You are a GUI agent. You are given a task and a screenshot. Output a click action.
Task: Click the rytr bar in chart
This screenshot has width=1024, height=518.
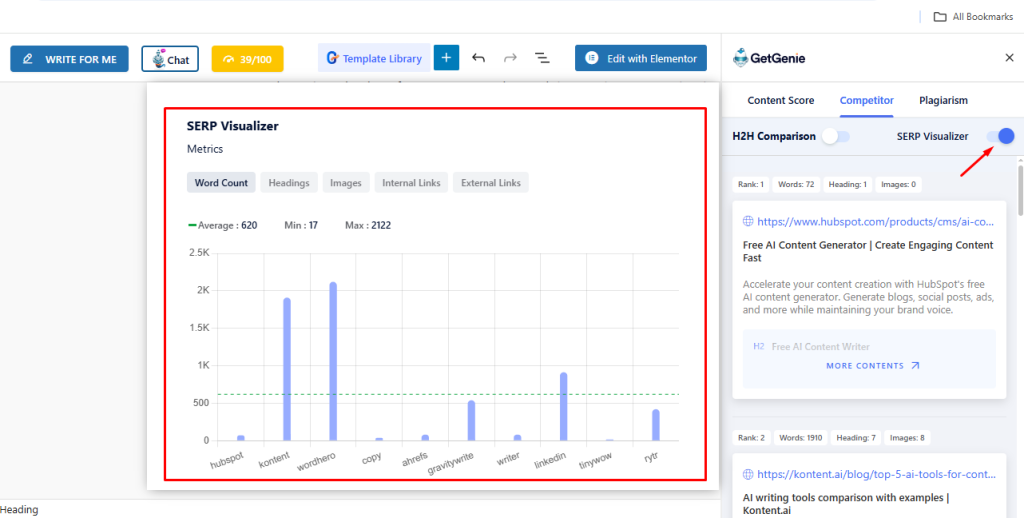coord(656,425)
